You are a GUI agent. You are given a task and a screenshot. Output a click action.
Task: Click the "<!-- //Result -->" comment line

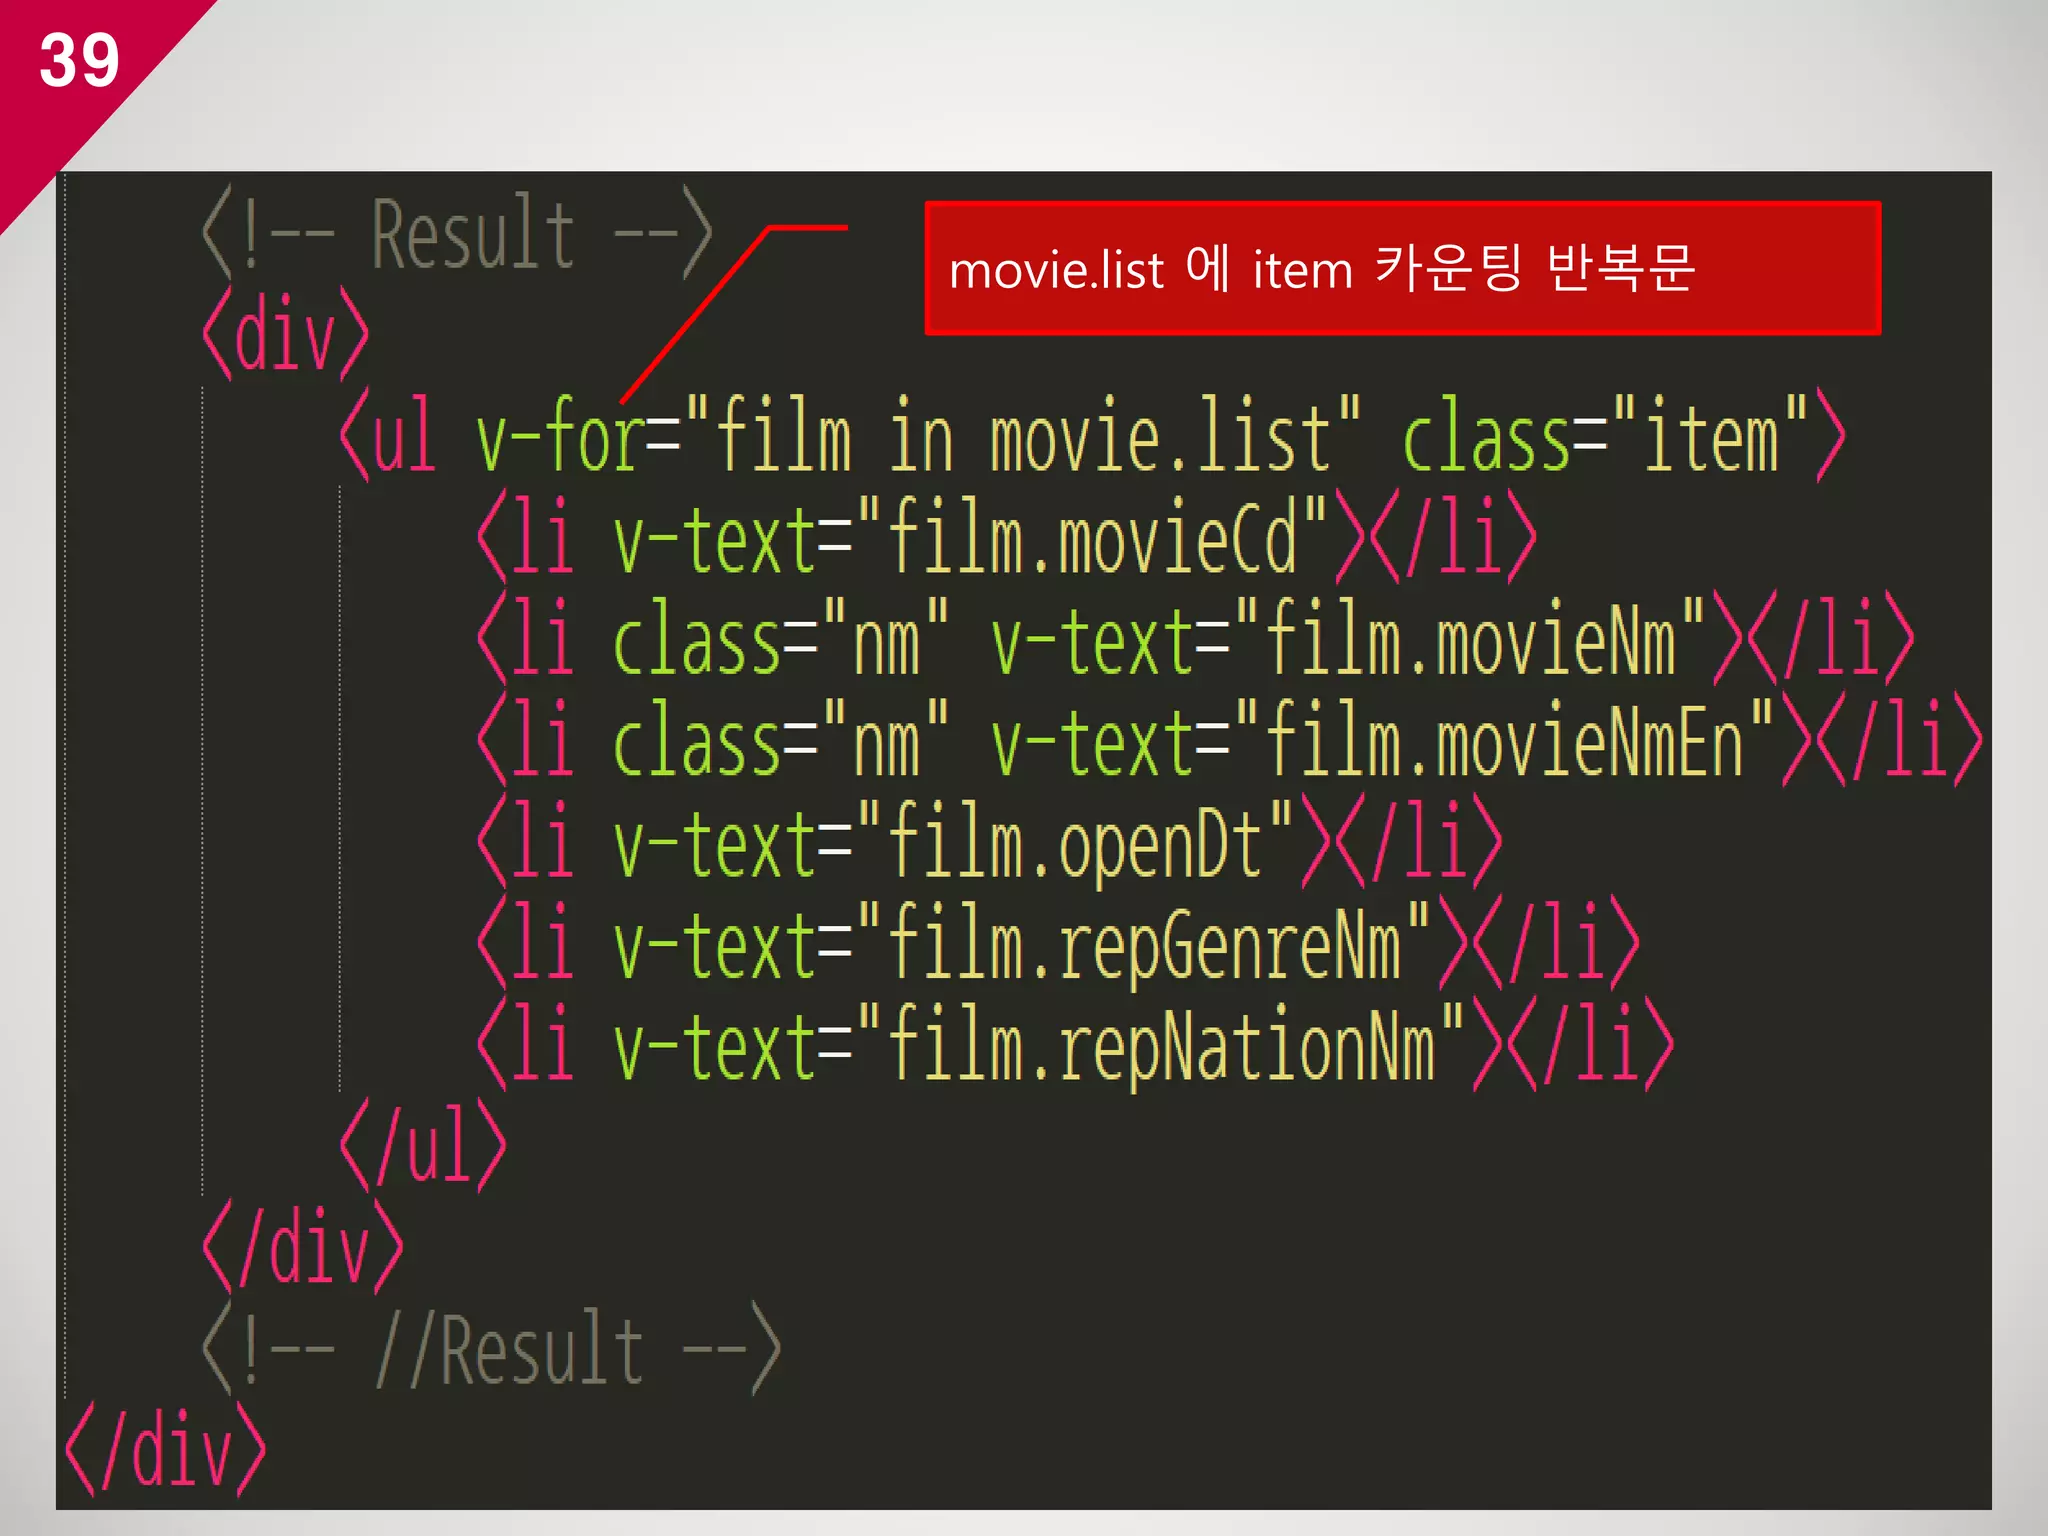tap(491, 1349)
